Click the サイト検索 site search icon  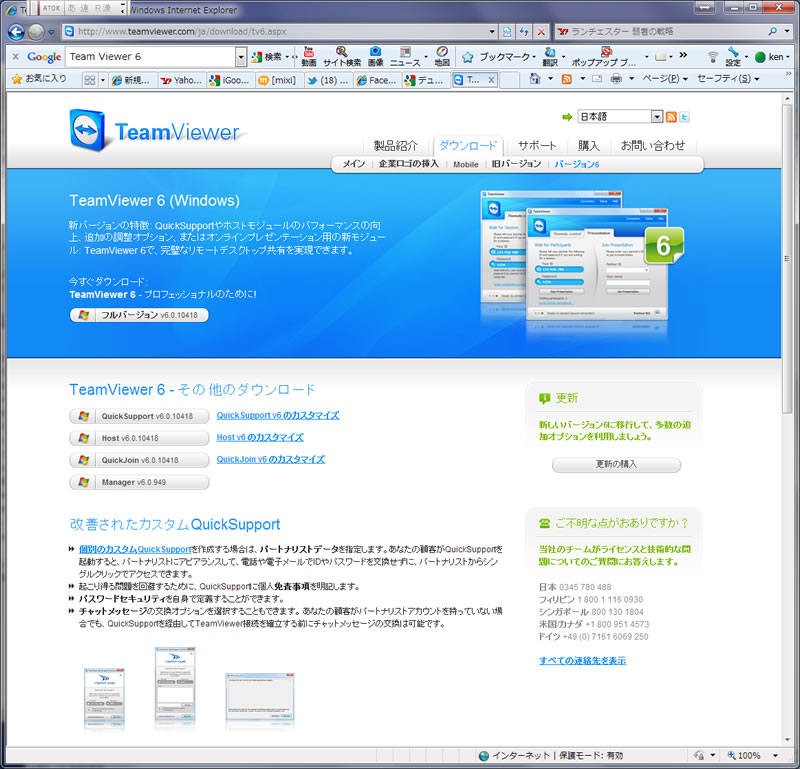pos(341,56)
